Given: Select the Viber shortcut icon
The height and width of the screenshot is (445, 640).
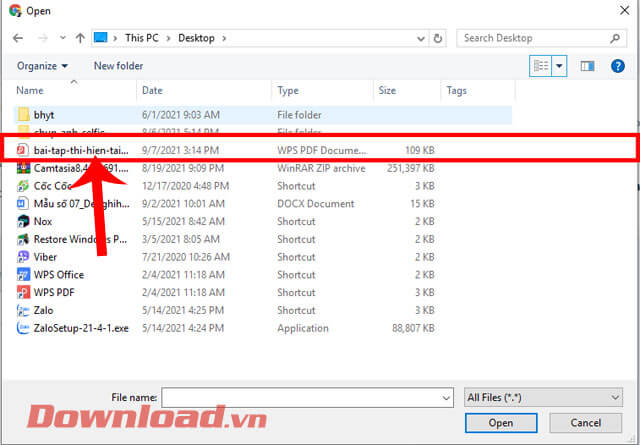Looking at the screenshot, I should 23,257.
